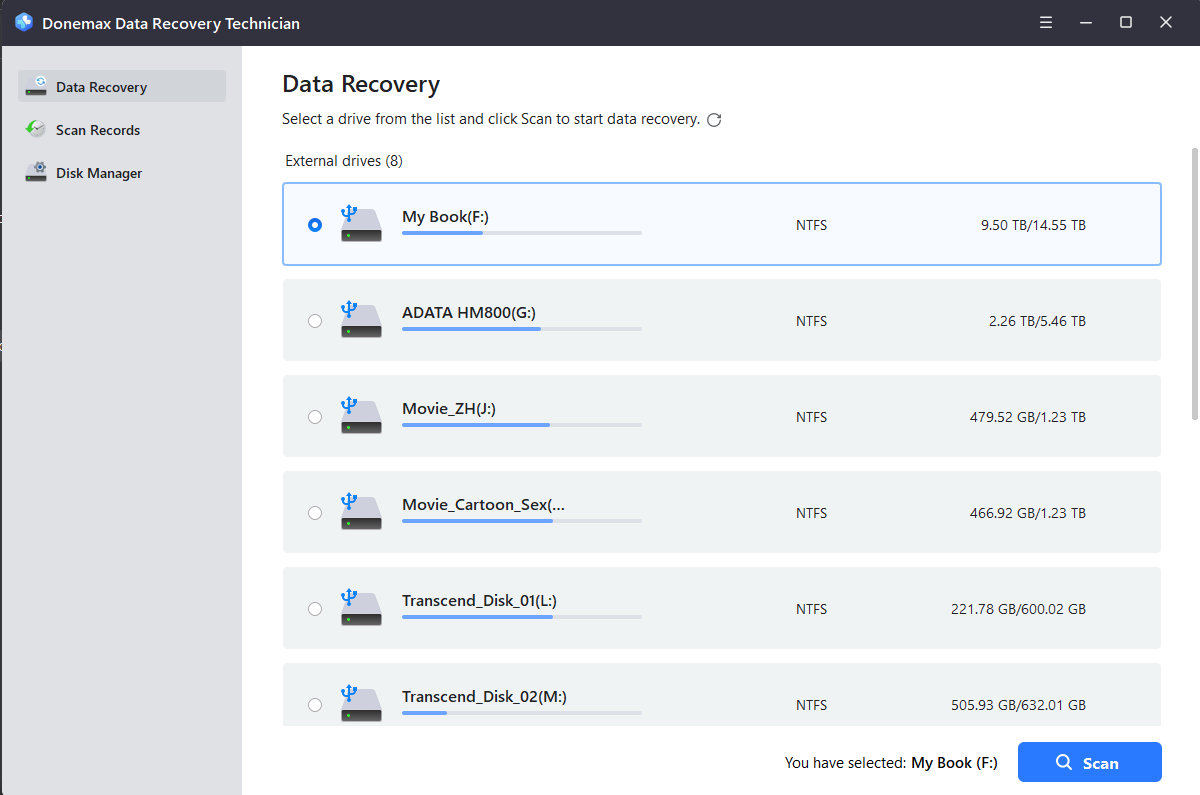1200x795 pixels.
Task: Click the Scan Records sidebar icon
Action: coord(36,130)
